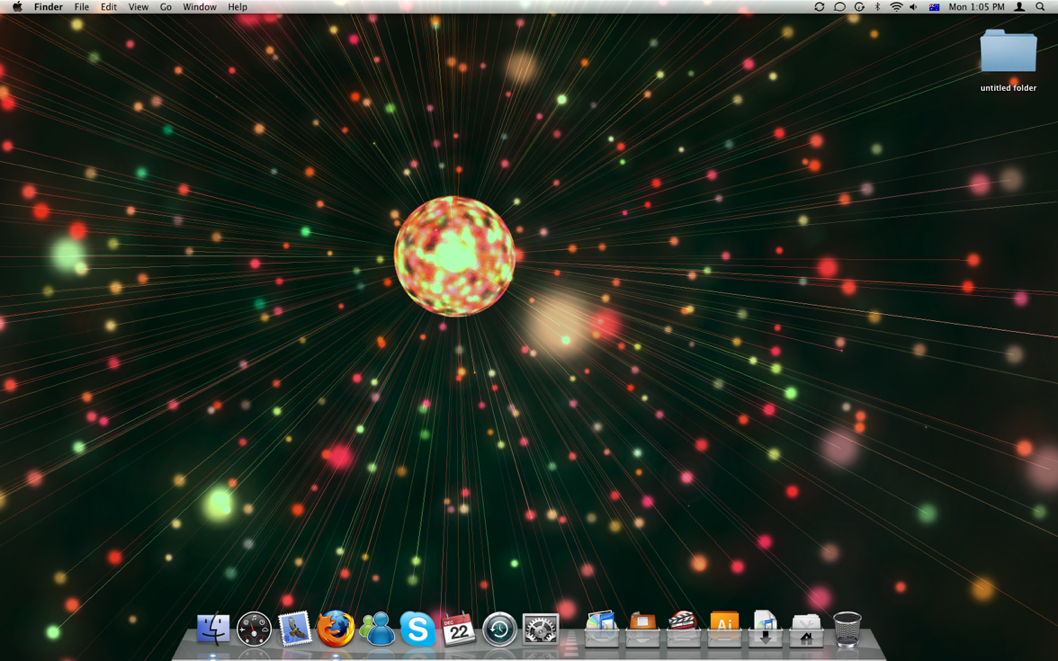Open Dashboard from the Dock
The height and width of the screenshot is (661, 1058).
click(x=254, y=629)
